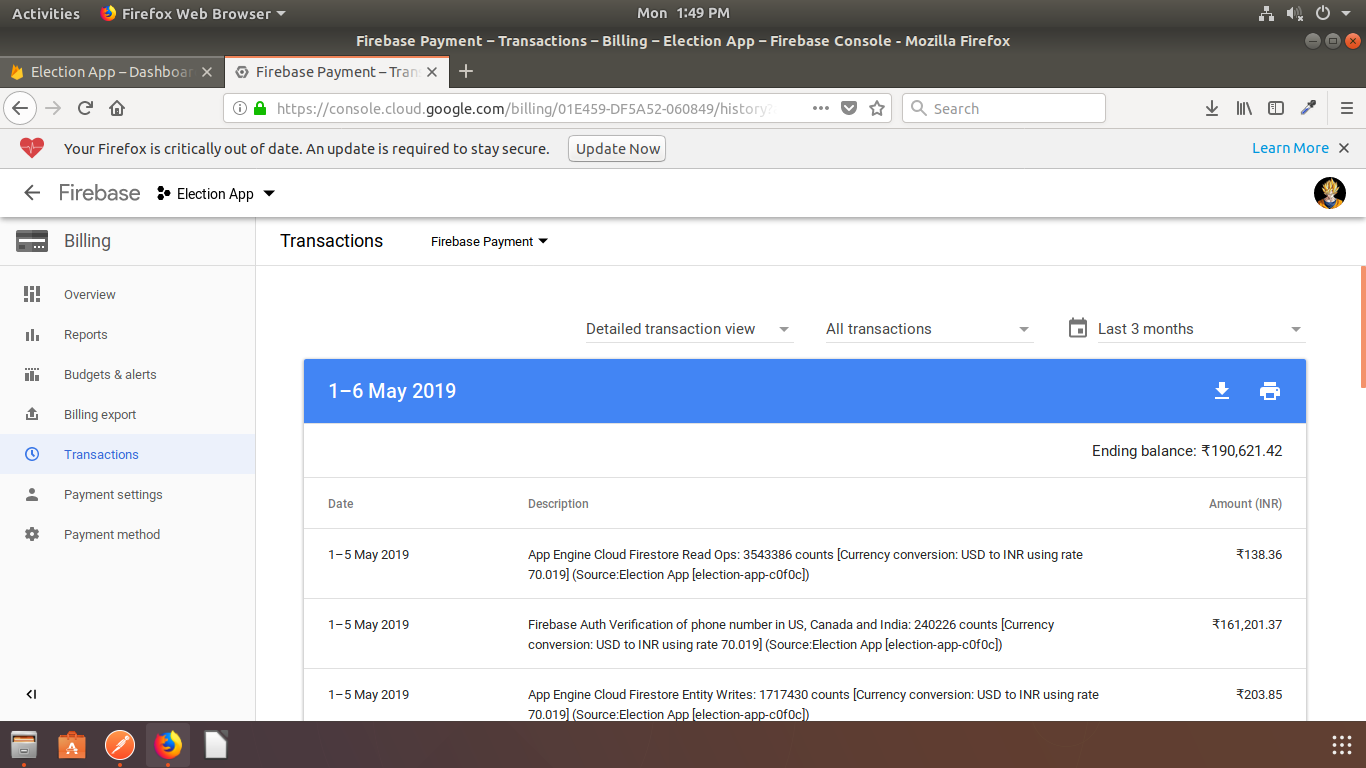Click the calendar icon beside date range
The width and height of the screenshot is (1366, 768).
coord(1077,328)
